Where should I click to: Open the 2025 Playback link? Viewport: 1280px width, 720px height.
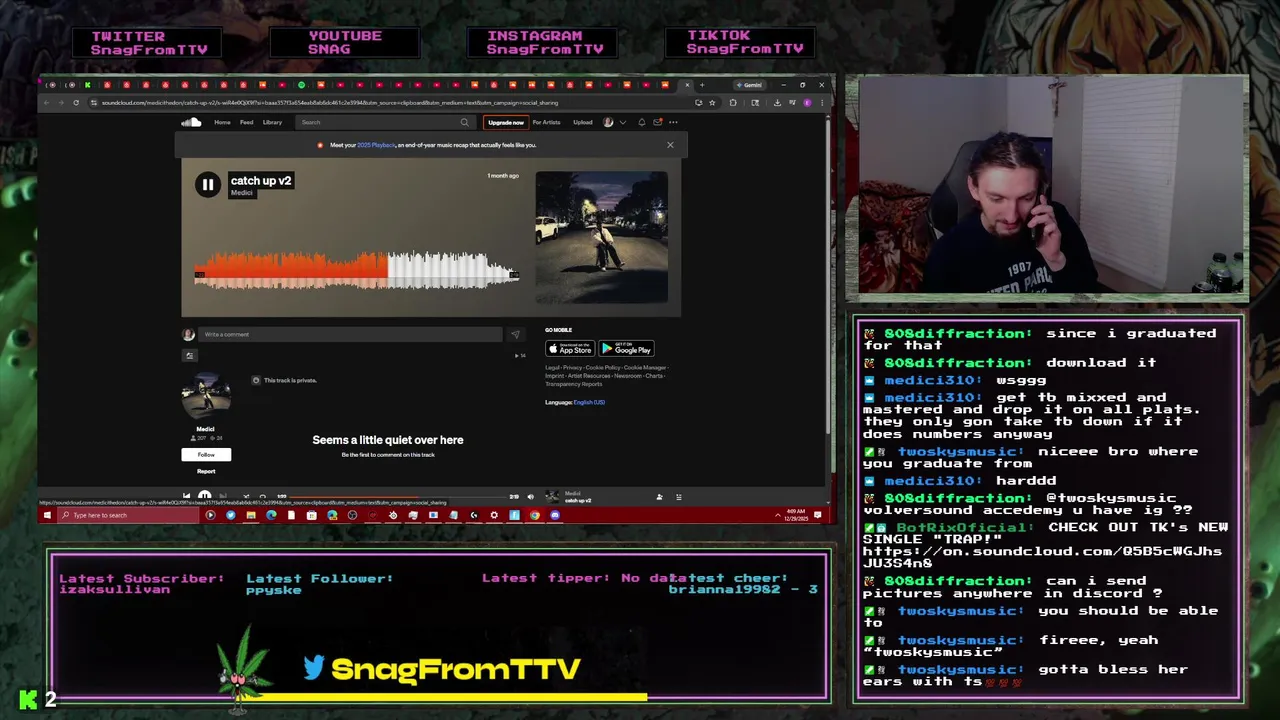[377, 145]
